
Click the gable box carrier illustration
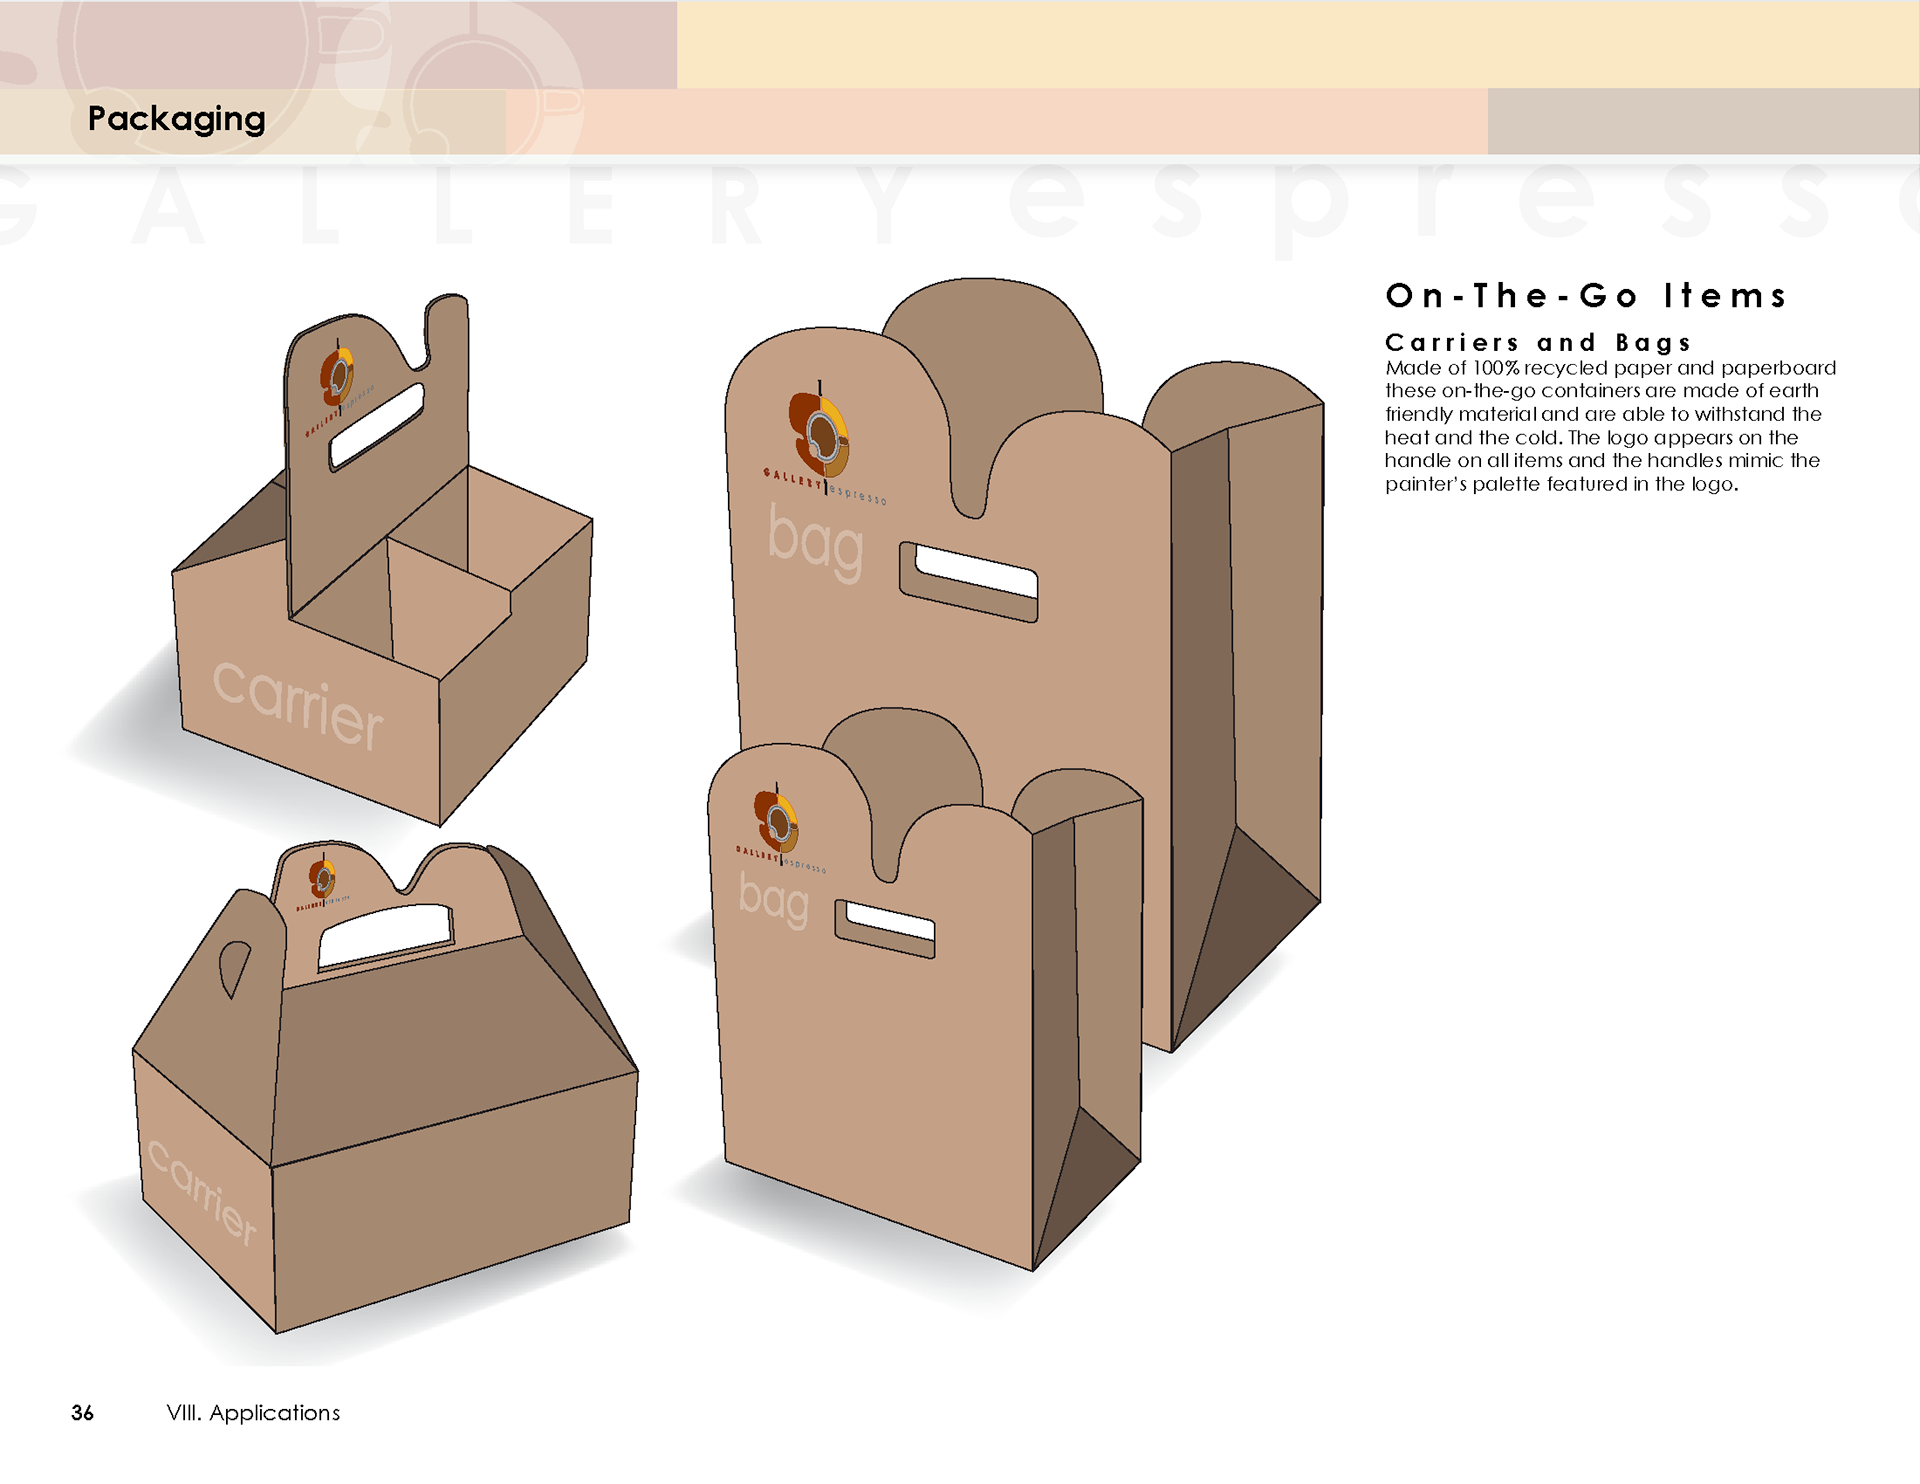pos(385,1087)
